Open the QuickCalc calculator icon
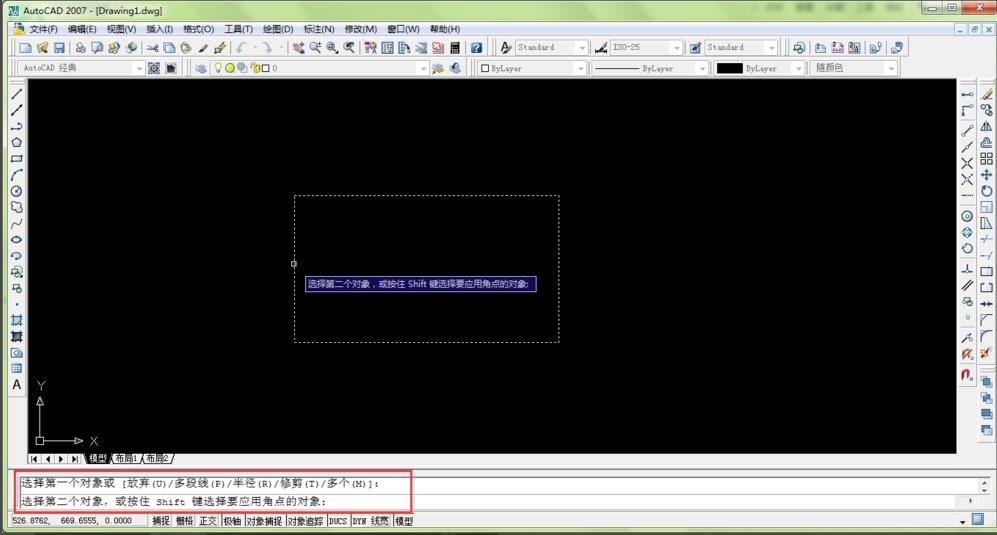 (455, 48)
